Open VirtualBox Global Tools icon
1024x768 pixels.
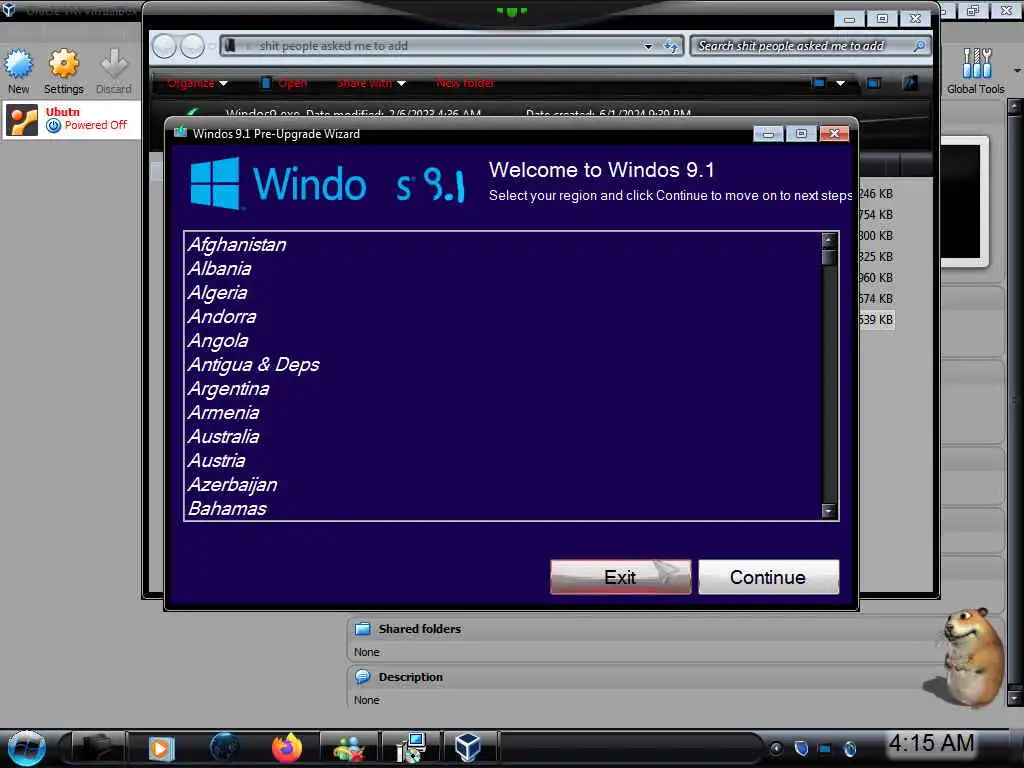pyautogui.click(x=977, y=63)
